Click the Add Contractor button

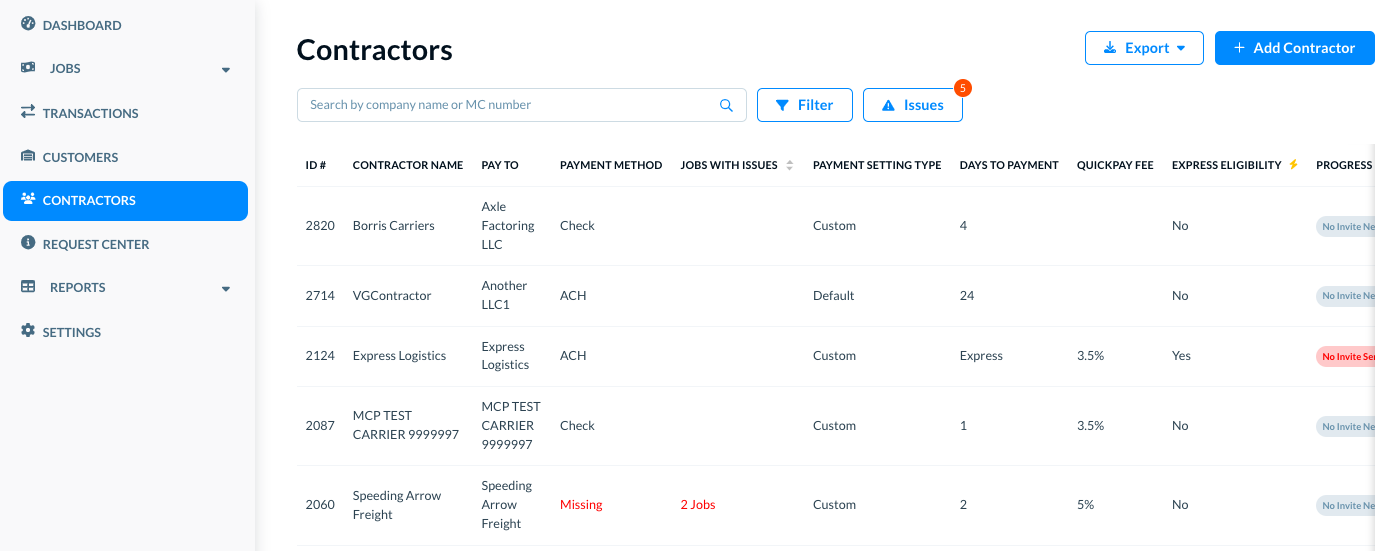pos(1294,48)
